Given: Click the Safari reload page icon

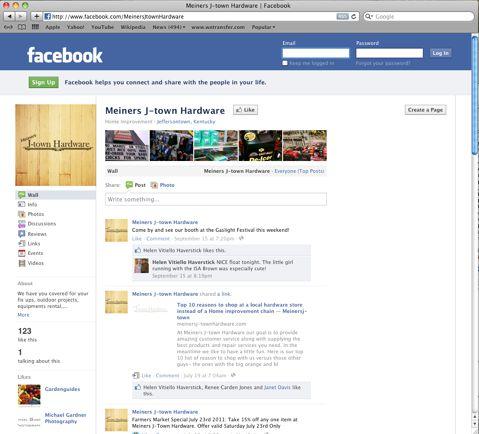Looking at the screenshot, I should click(354, 16).
